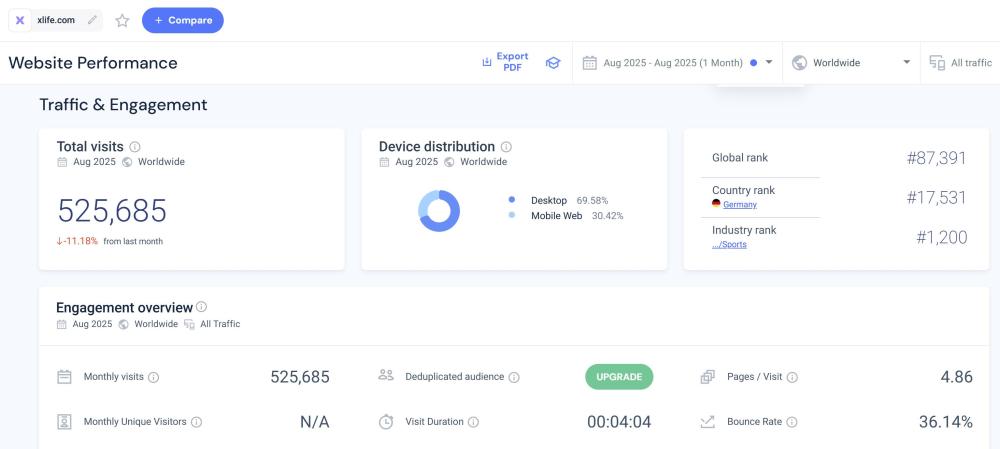
Task: Click the info icon beside Bounce Rate
Action: pos(792,422)
